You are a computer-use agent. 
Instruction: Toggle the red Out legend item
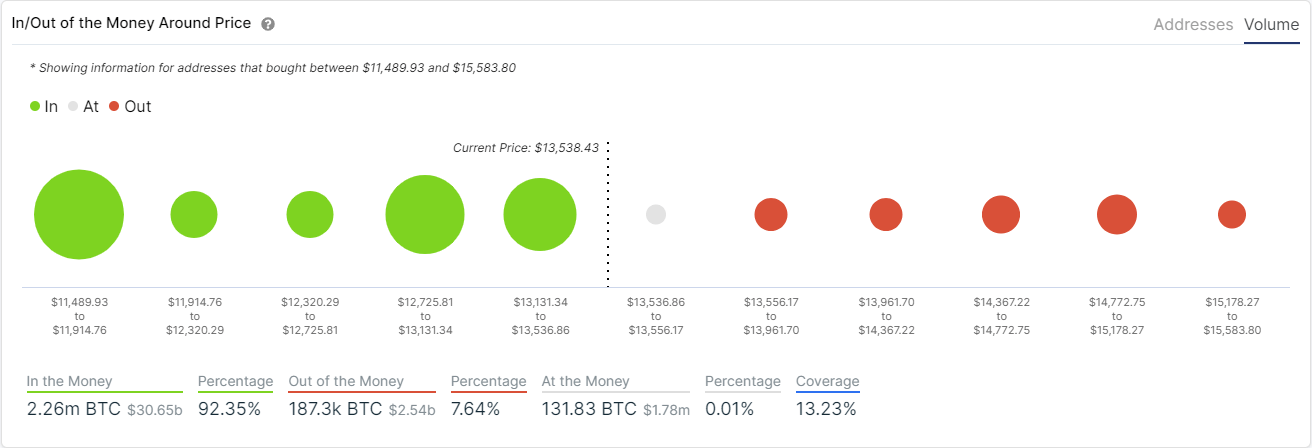tap(130, 106)
